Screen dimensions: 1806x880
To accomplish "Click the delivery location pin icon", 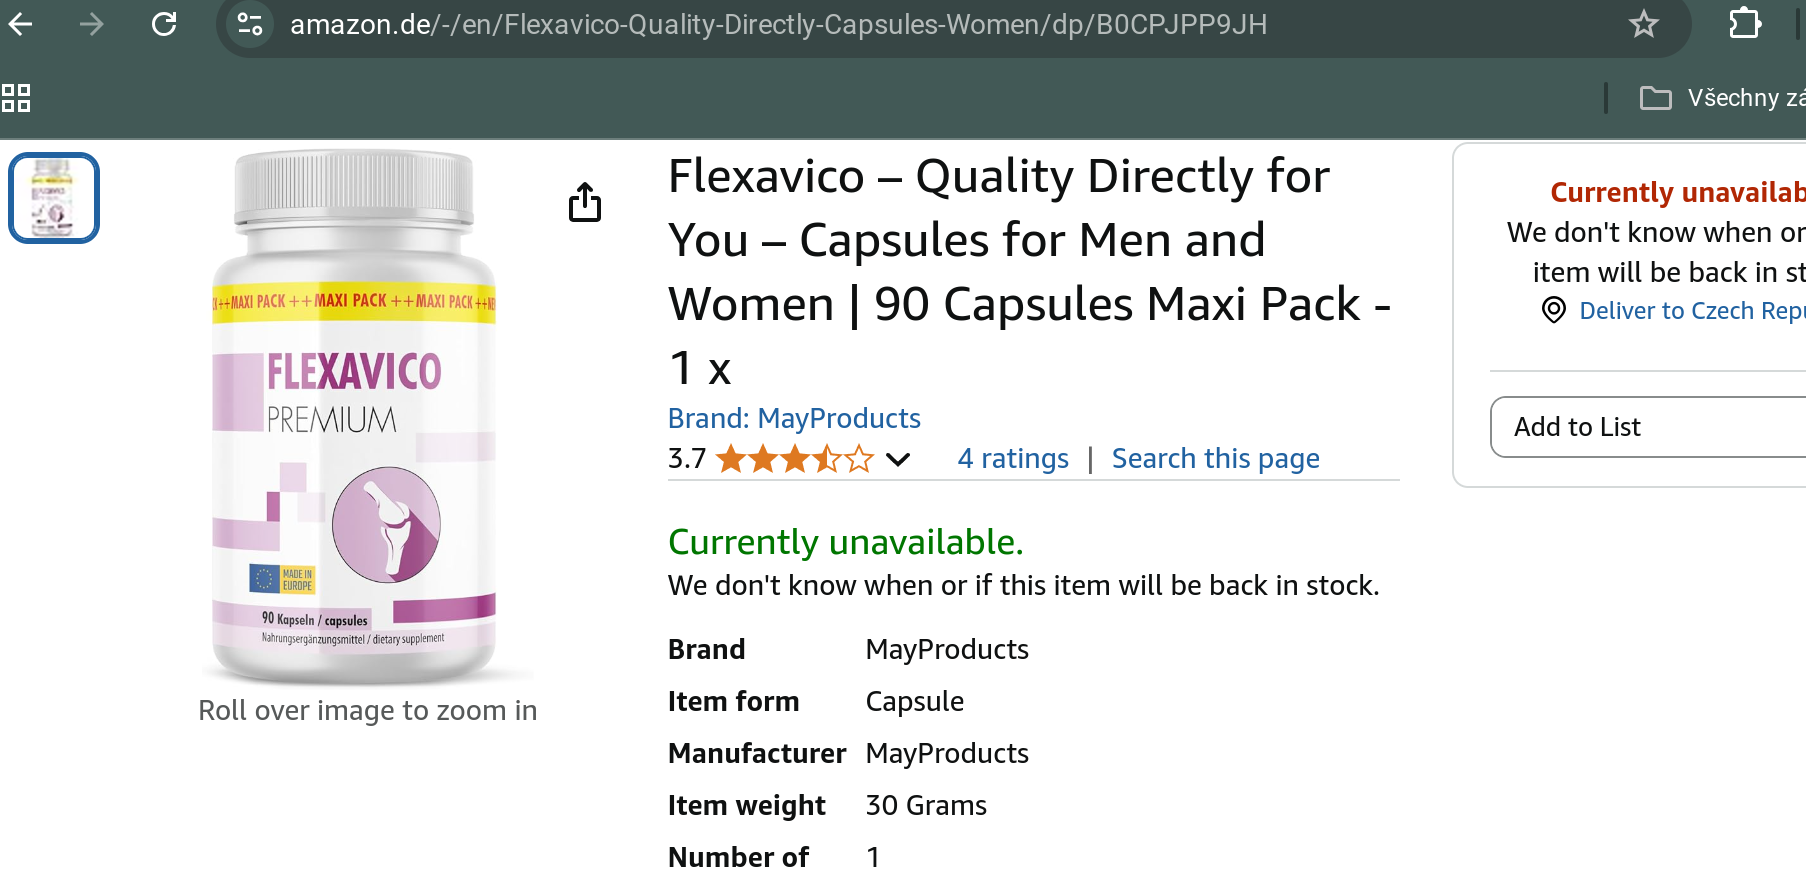I will pyautogui.click(x=1553, y=311).
